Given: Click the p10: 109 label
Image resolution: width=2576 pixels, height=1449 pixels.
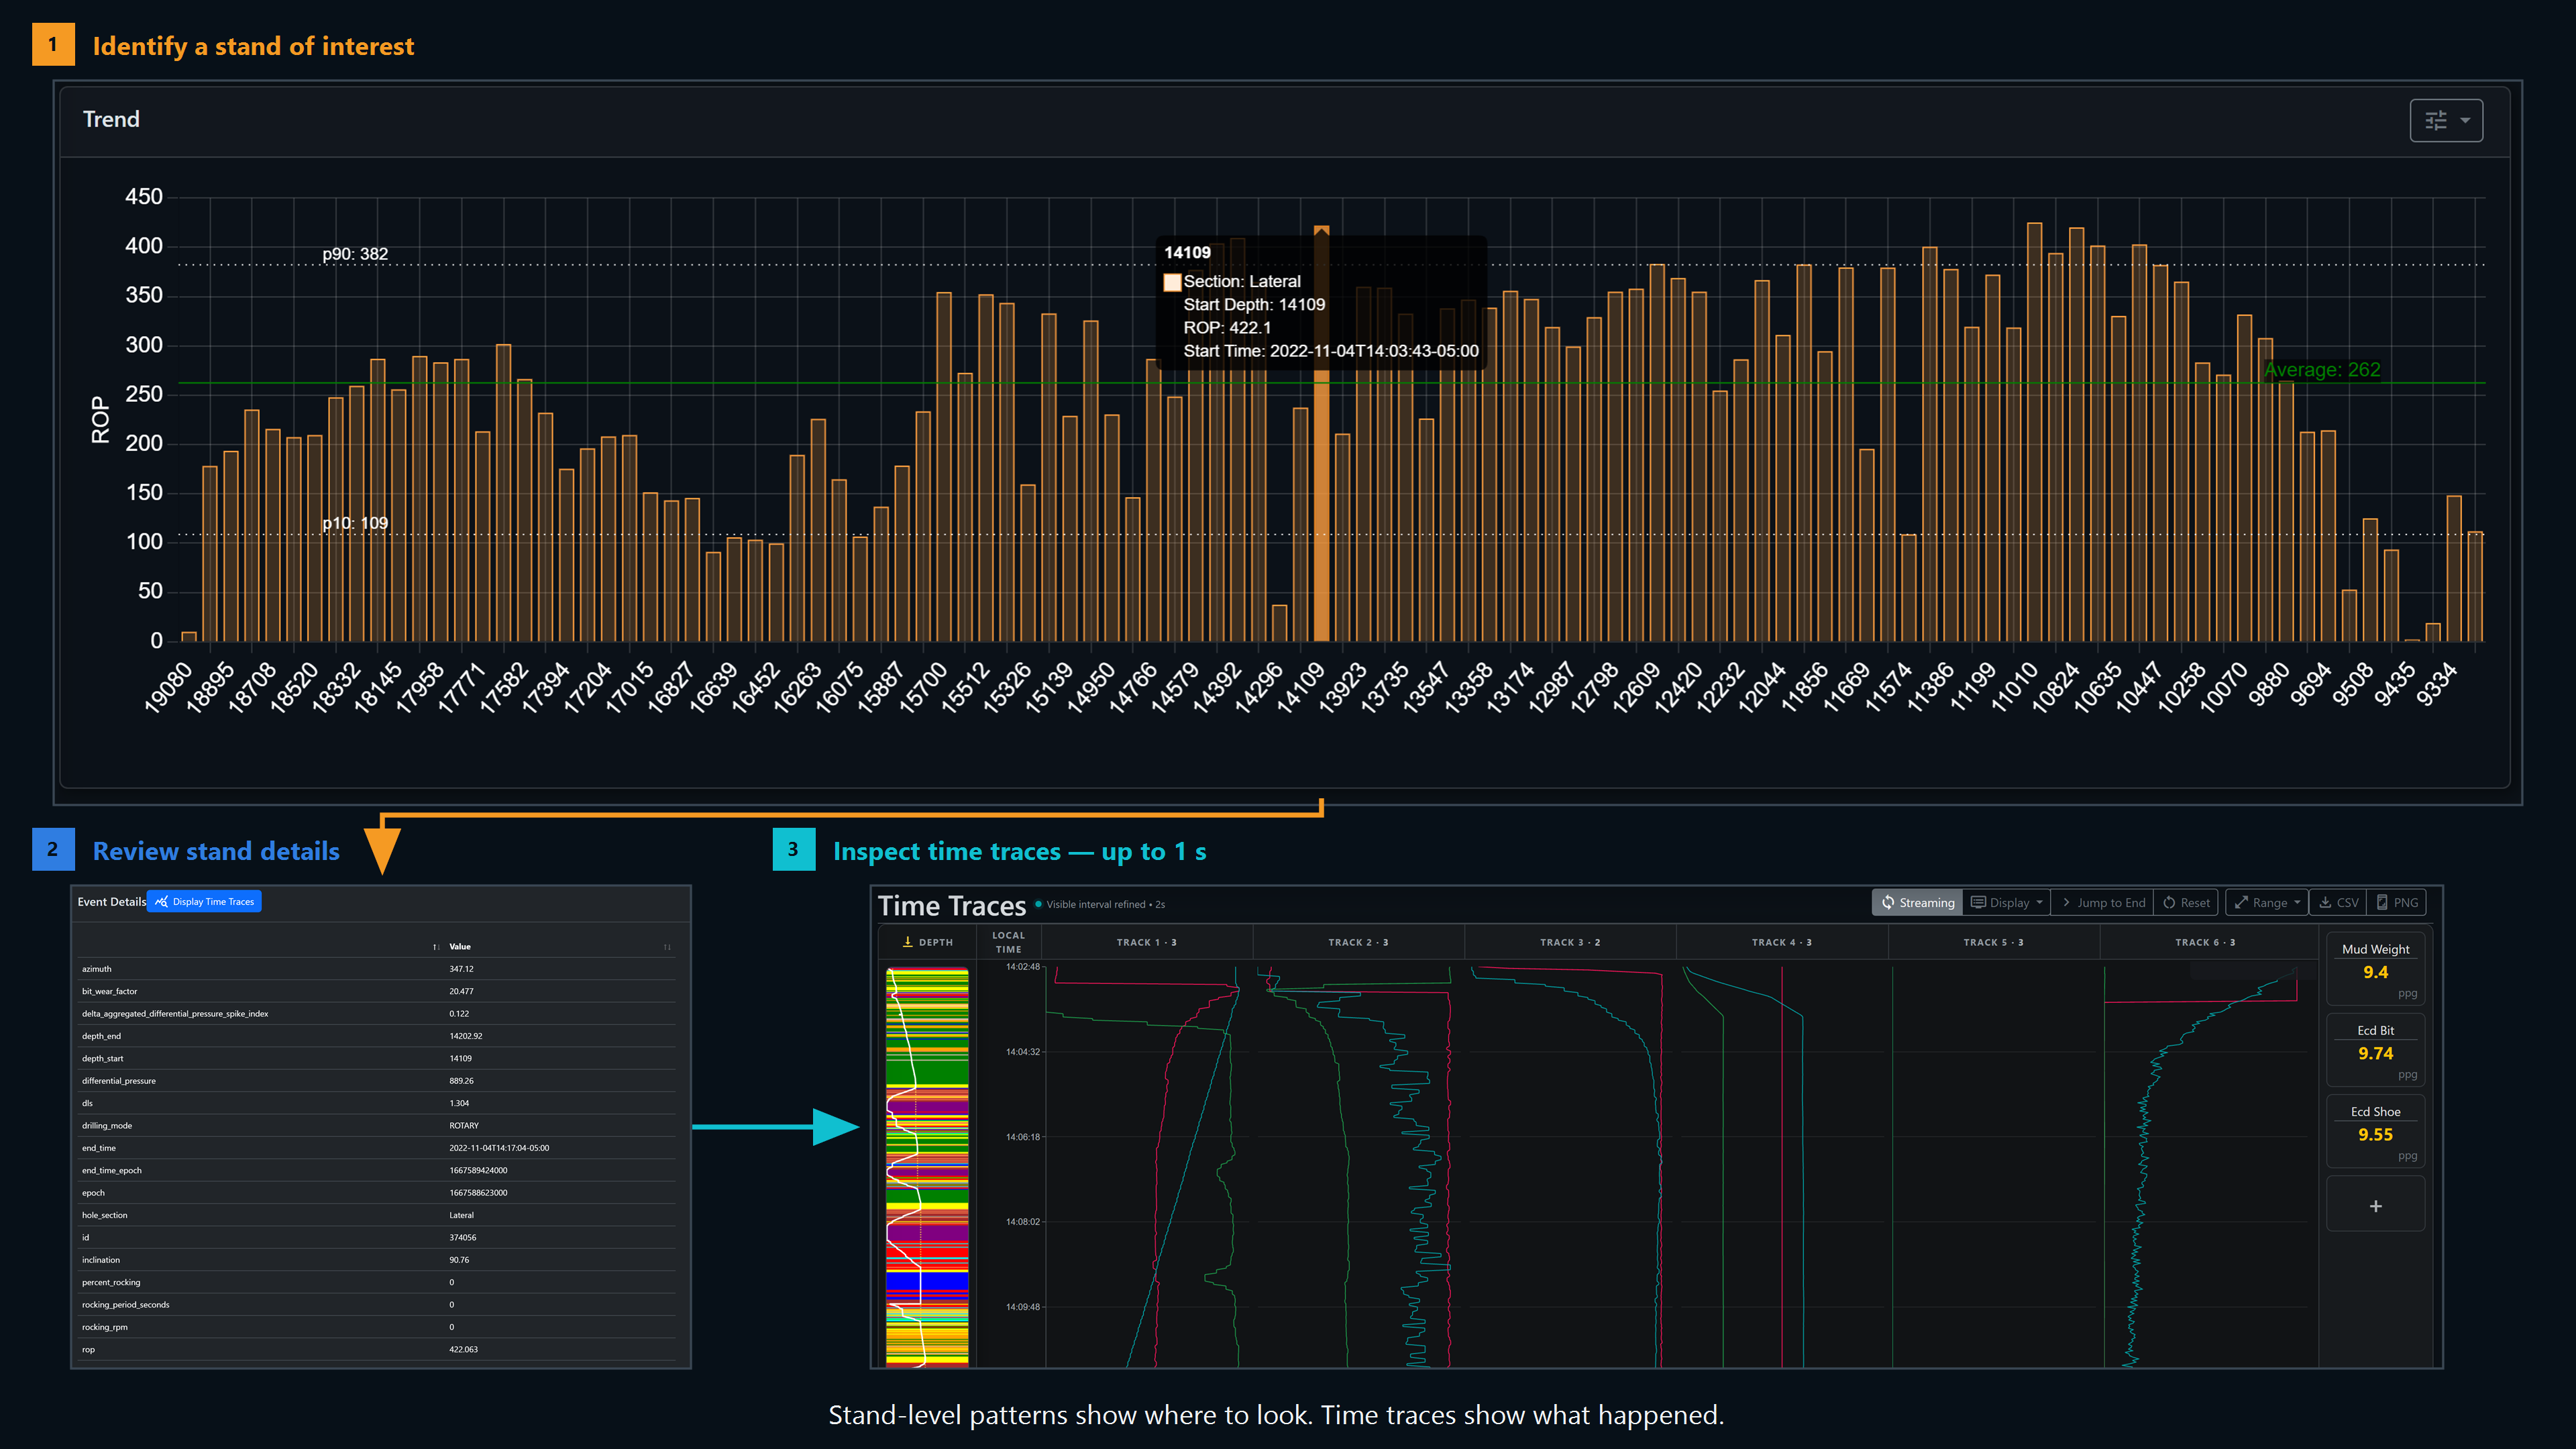Looking at the screenshot, I should click(355, 523).
